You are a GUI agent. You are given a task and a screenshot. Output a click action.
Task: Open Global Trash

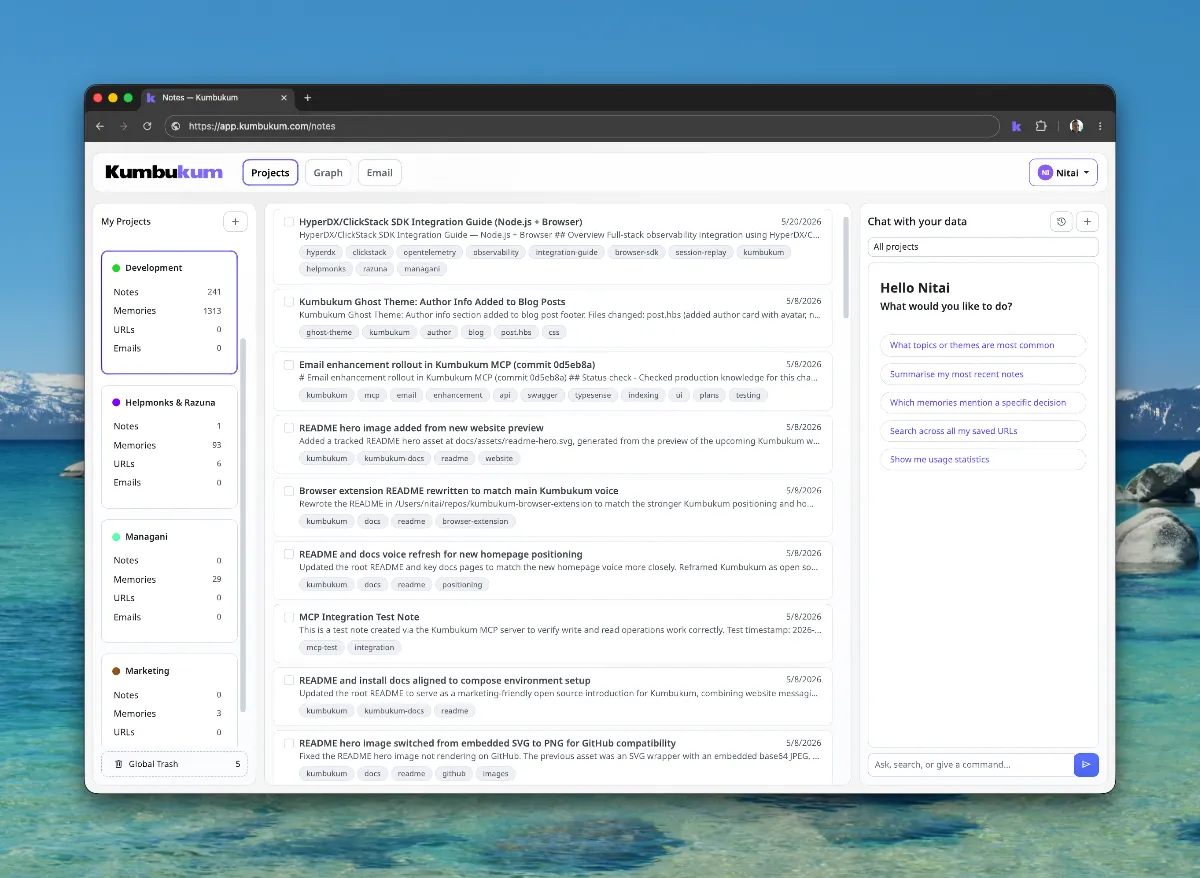pyautogui.click(x=174, y=764)
